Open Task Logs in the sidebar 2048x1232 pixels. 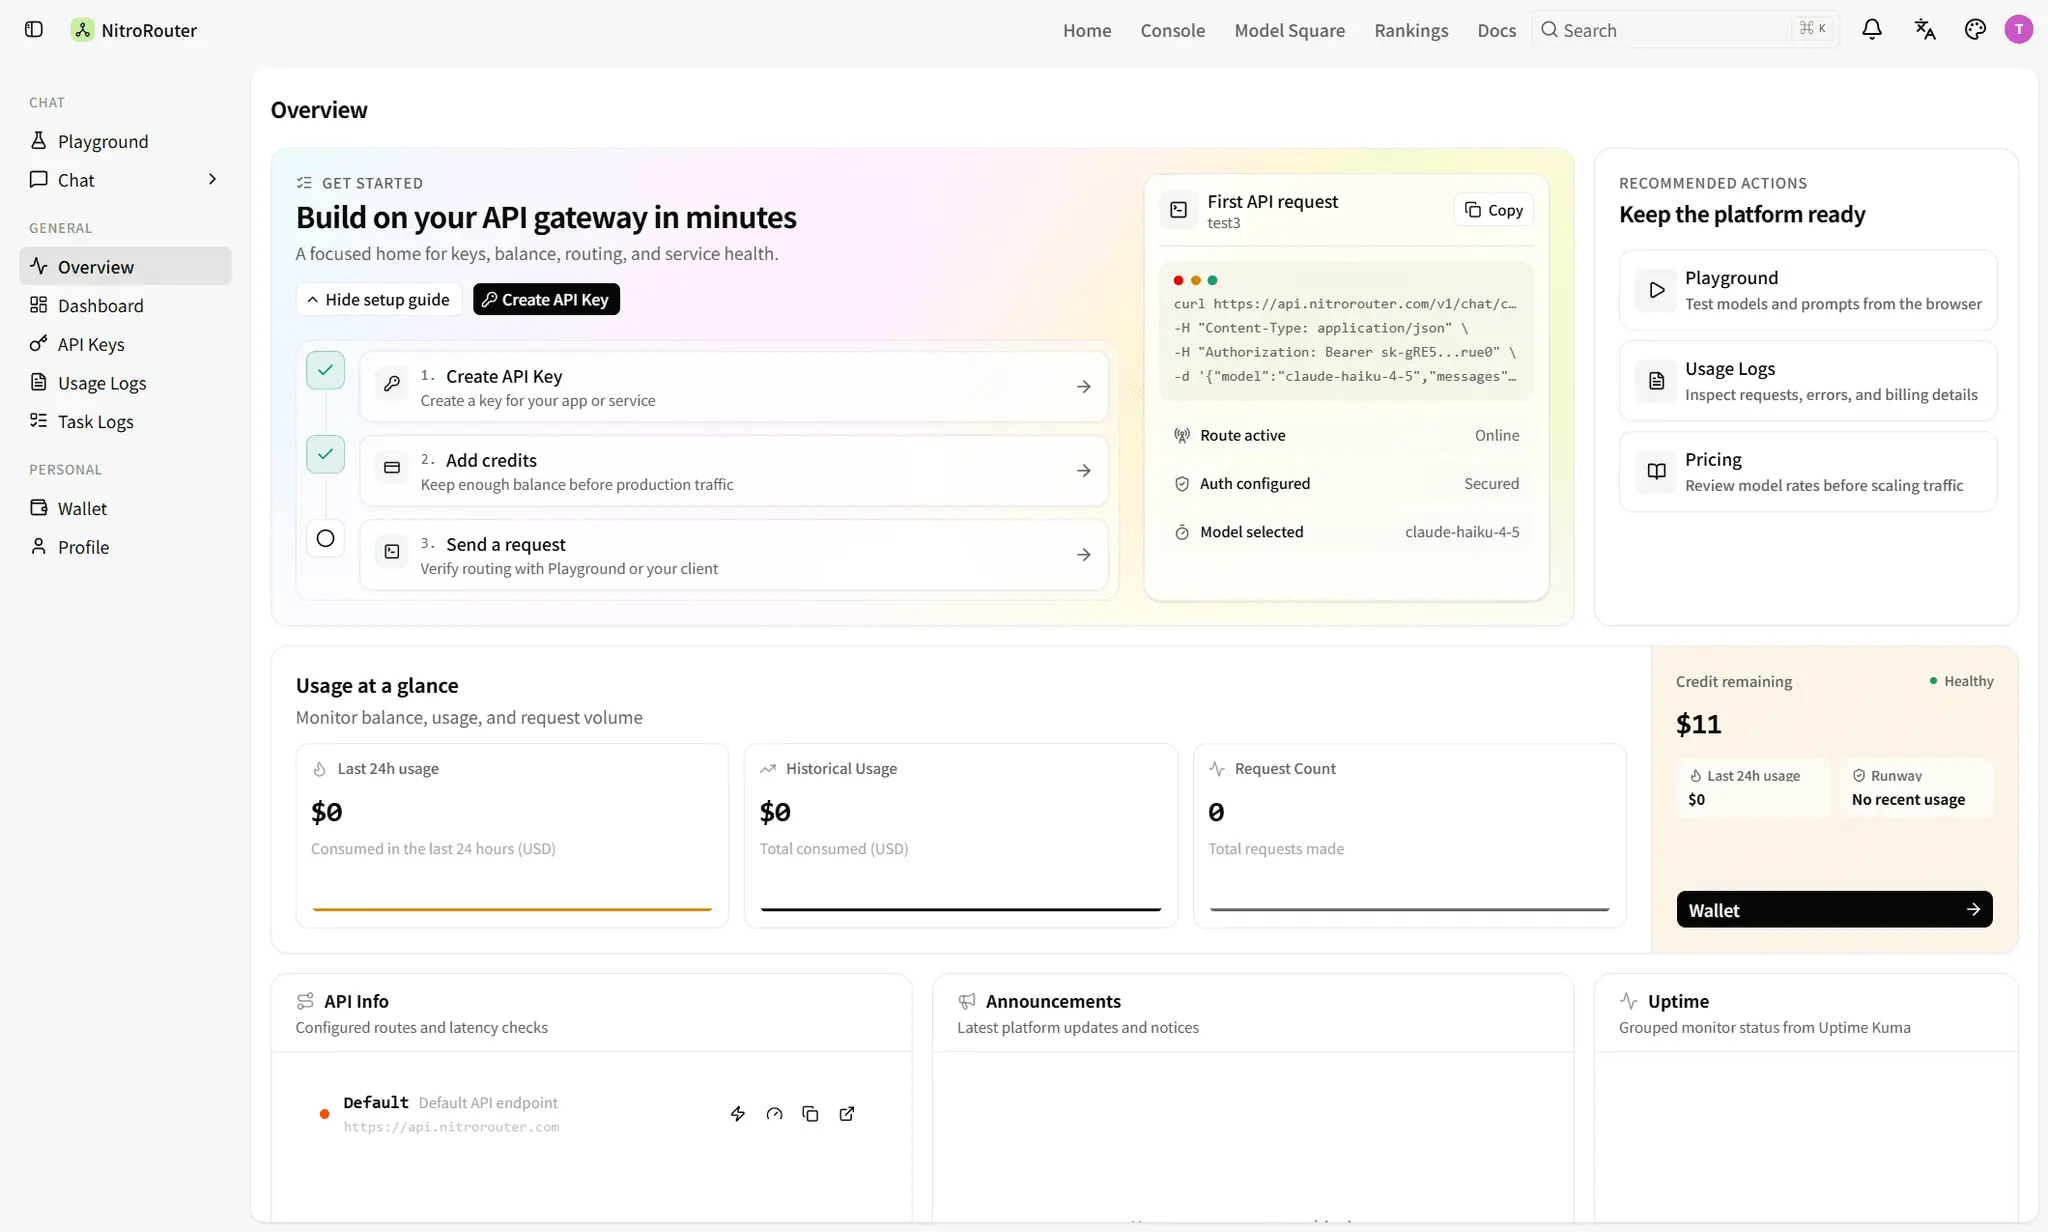point(125,422)
